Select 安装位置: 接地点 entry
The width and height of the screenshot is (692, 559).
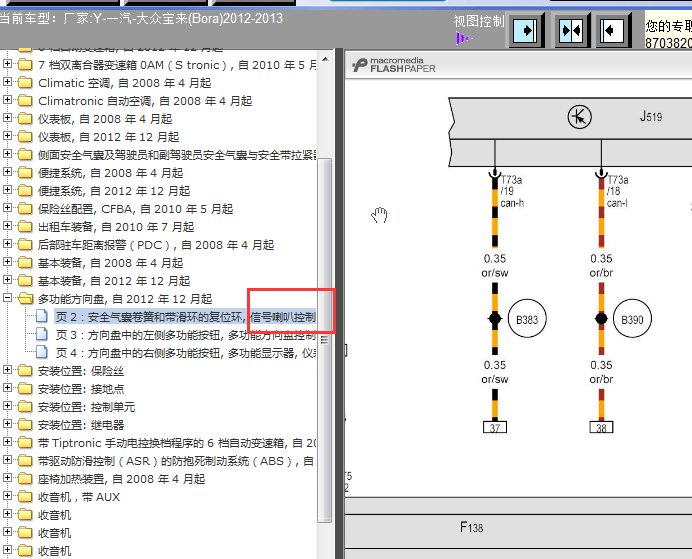(81, 389)
